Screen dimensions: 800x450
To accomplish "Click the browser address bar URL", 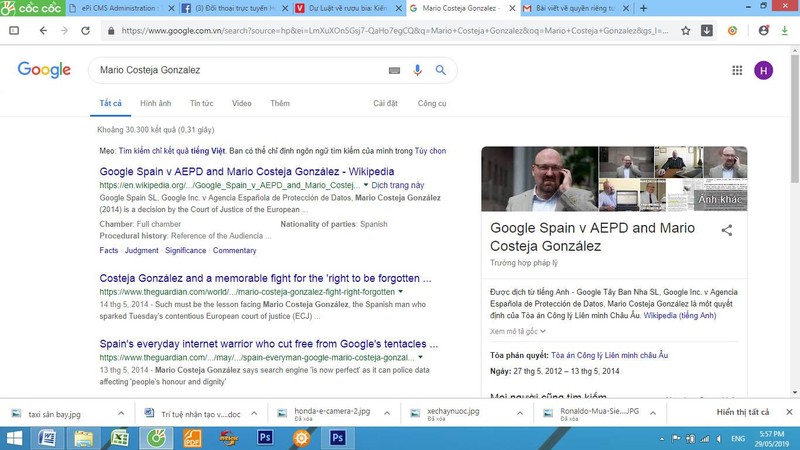I will [x=395, y=31].
